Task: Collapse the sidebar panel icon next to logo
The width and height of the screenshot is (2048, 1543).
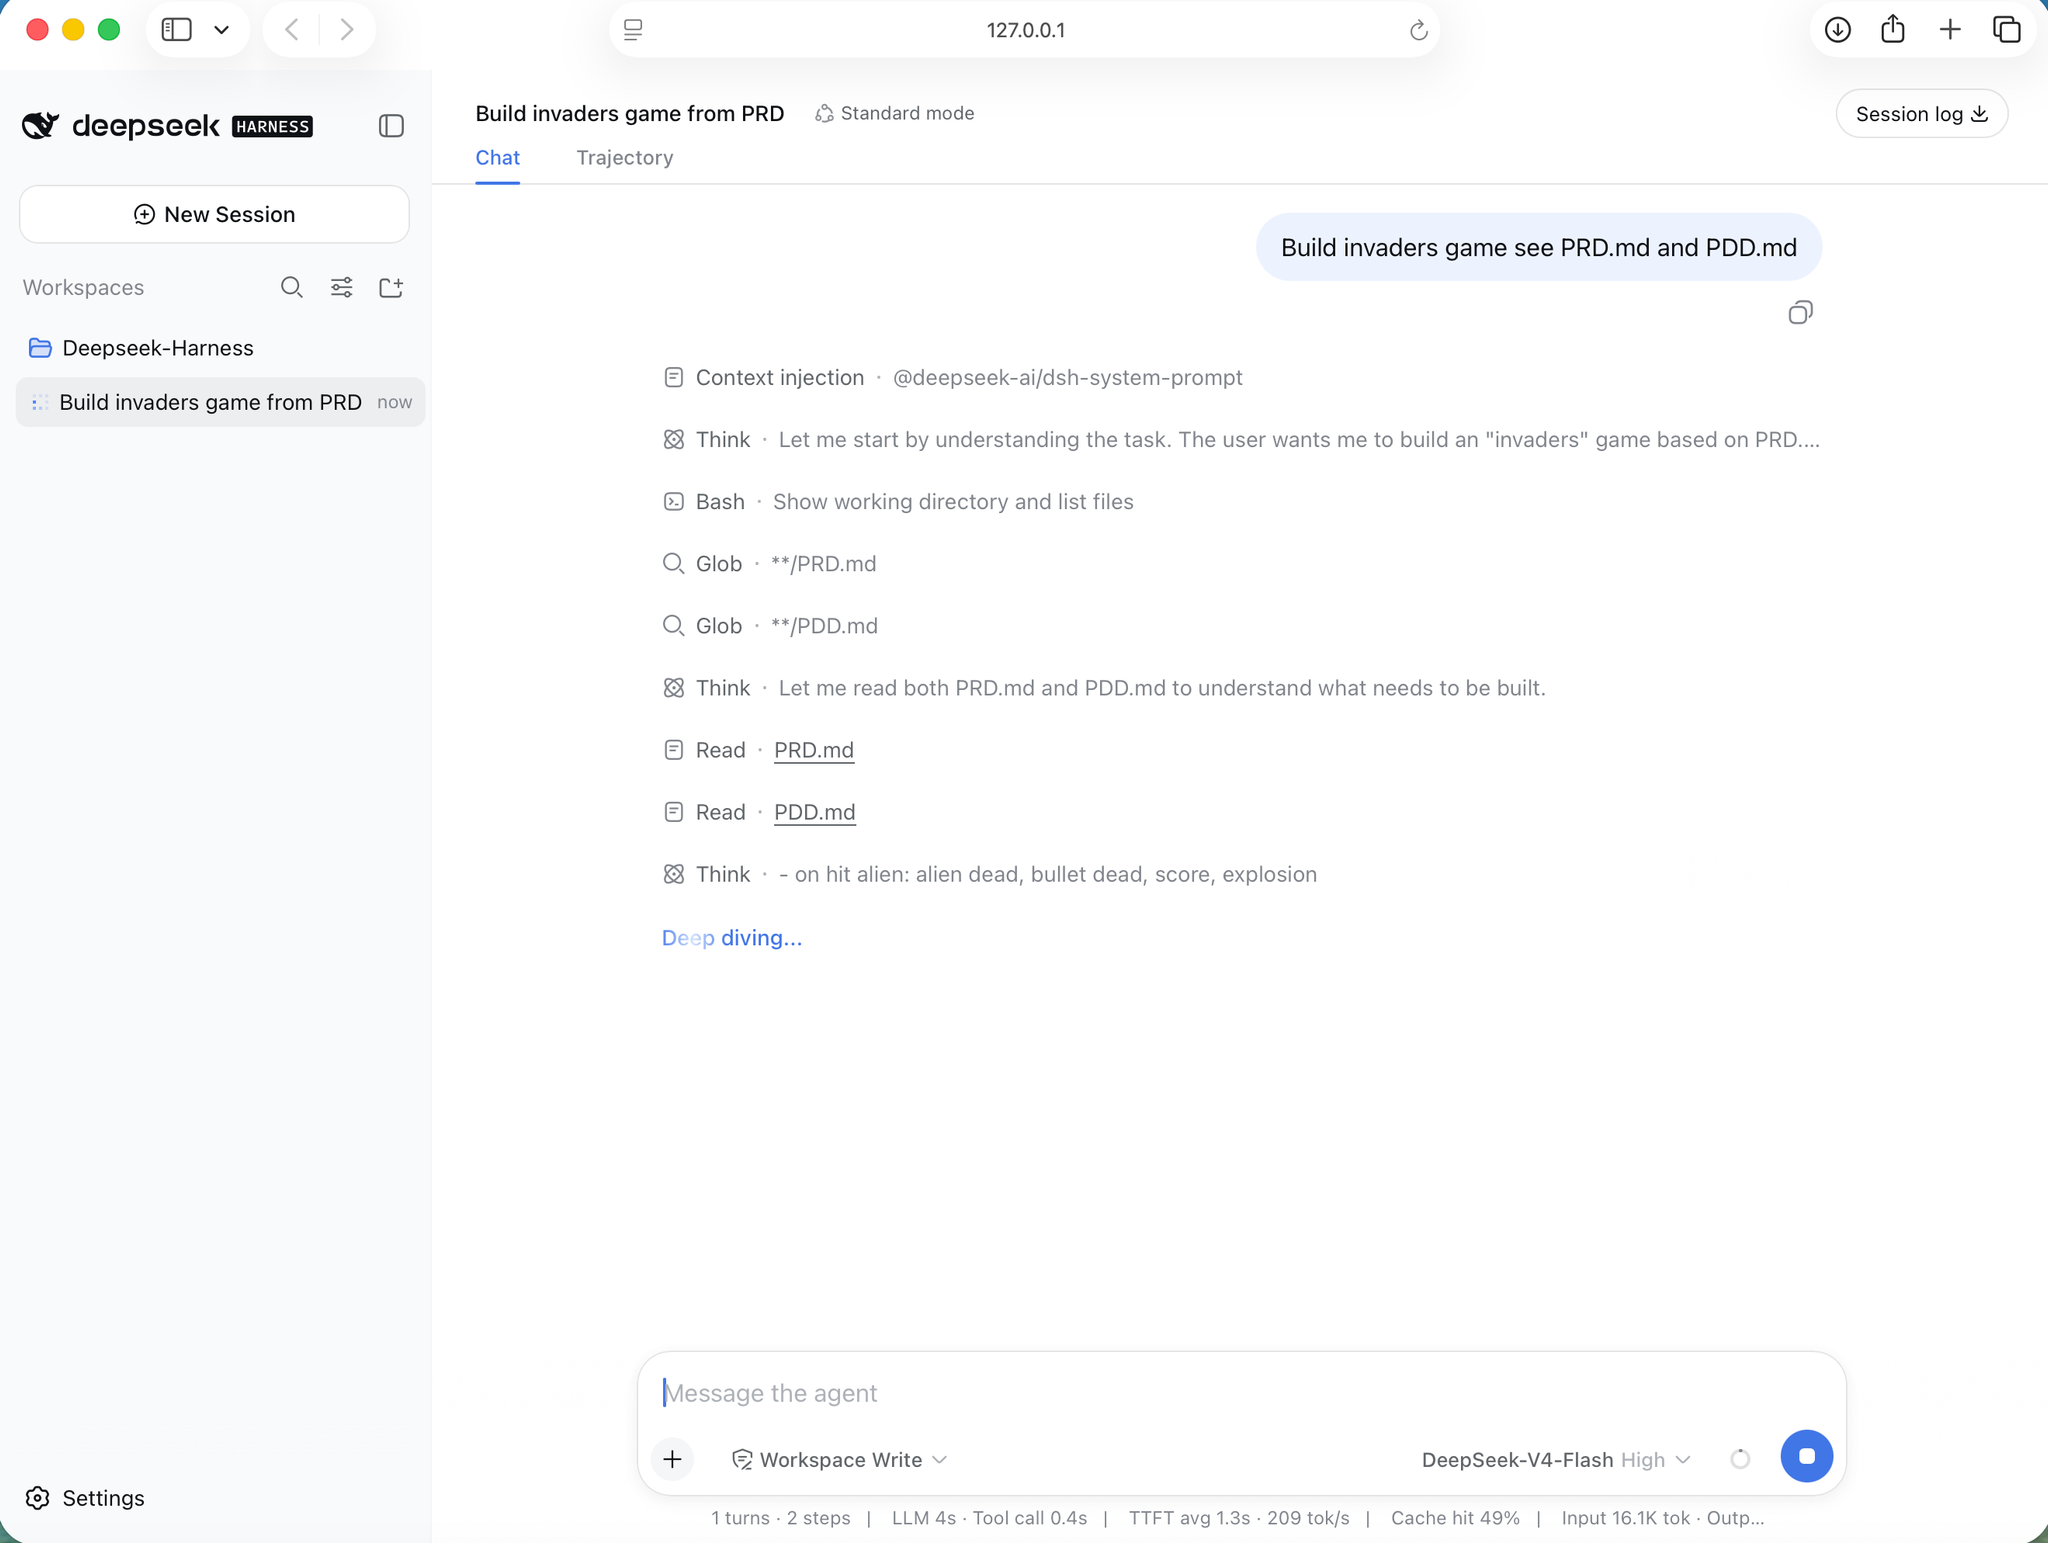Action: tap(391, 126)
